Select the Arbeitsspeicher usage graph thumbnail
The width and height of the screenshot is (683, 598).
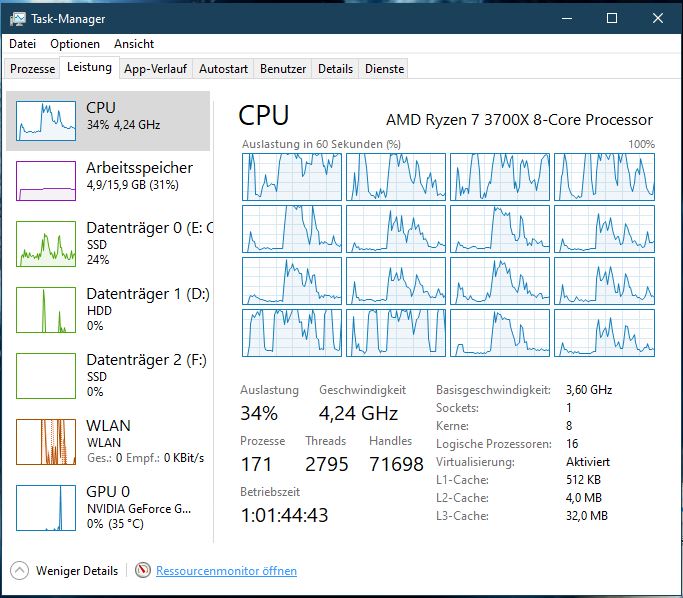pyautogui.click(x=46, y=181)
